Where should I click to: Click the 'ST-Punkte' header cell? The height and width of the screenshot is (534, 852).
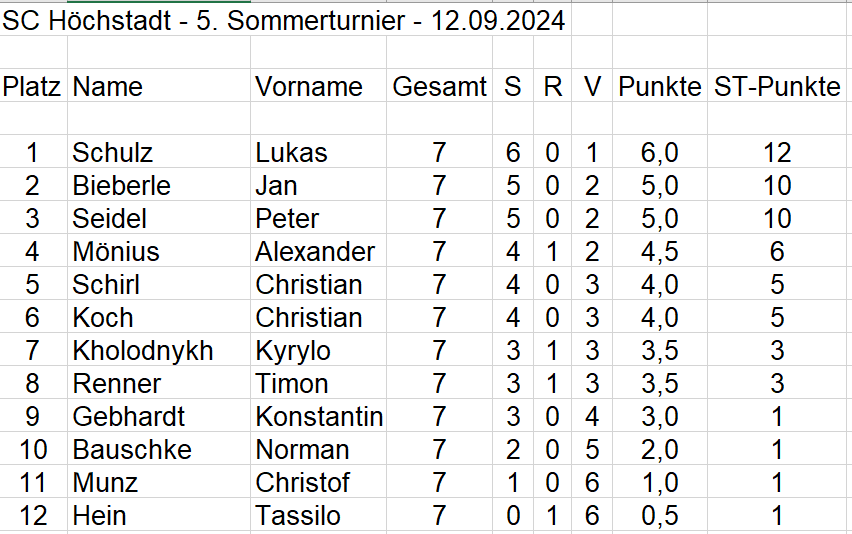coord(777,87)
